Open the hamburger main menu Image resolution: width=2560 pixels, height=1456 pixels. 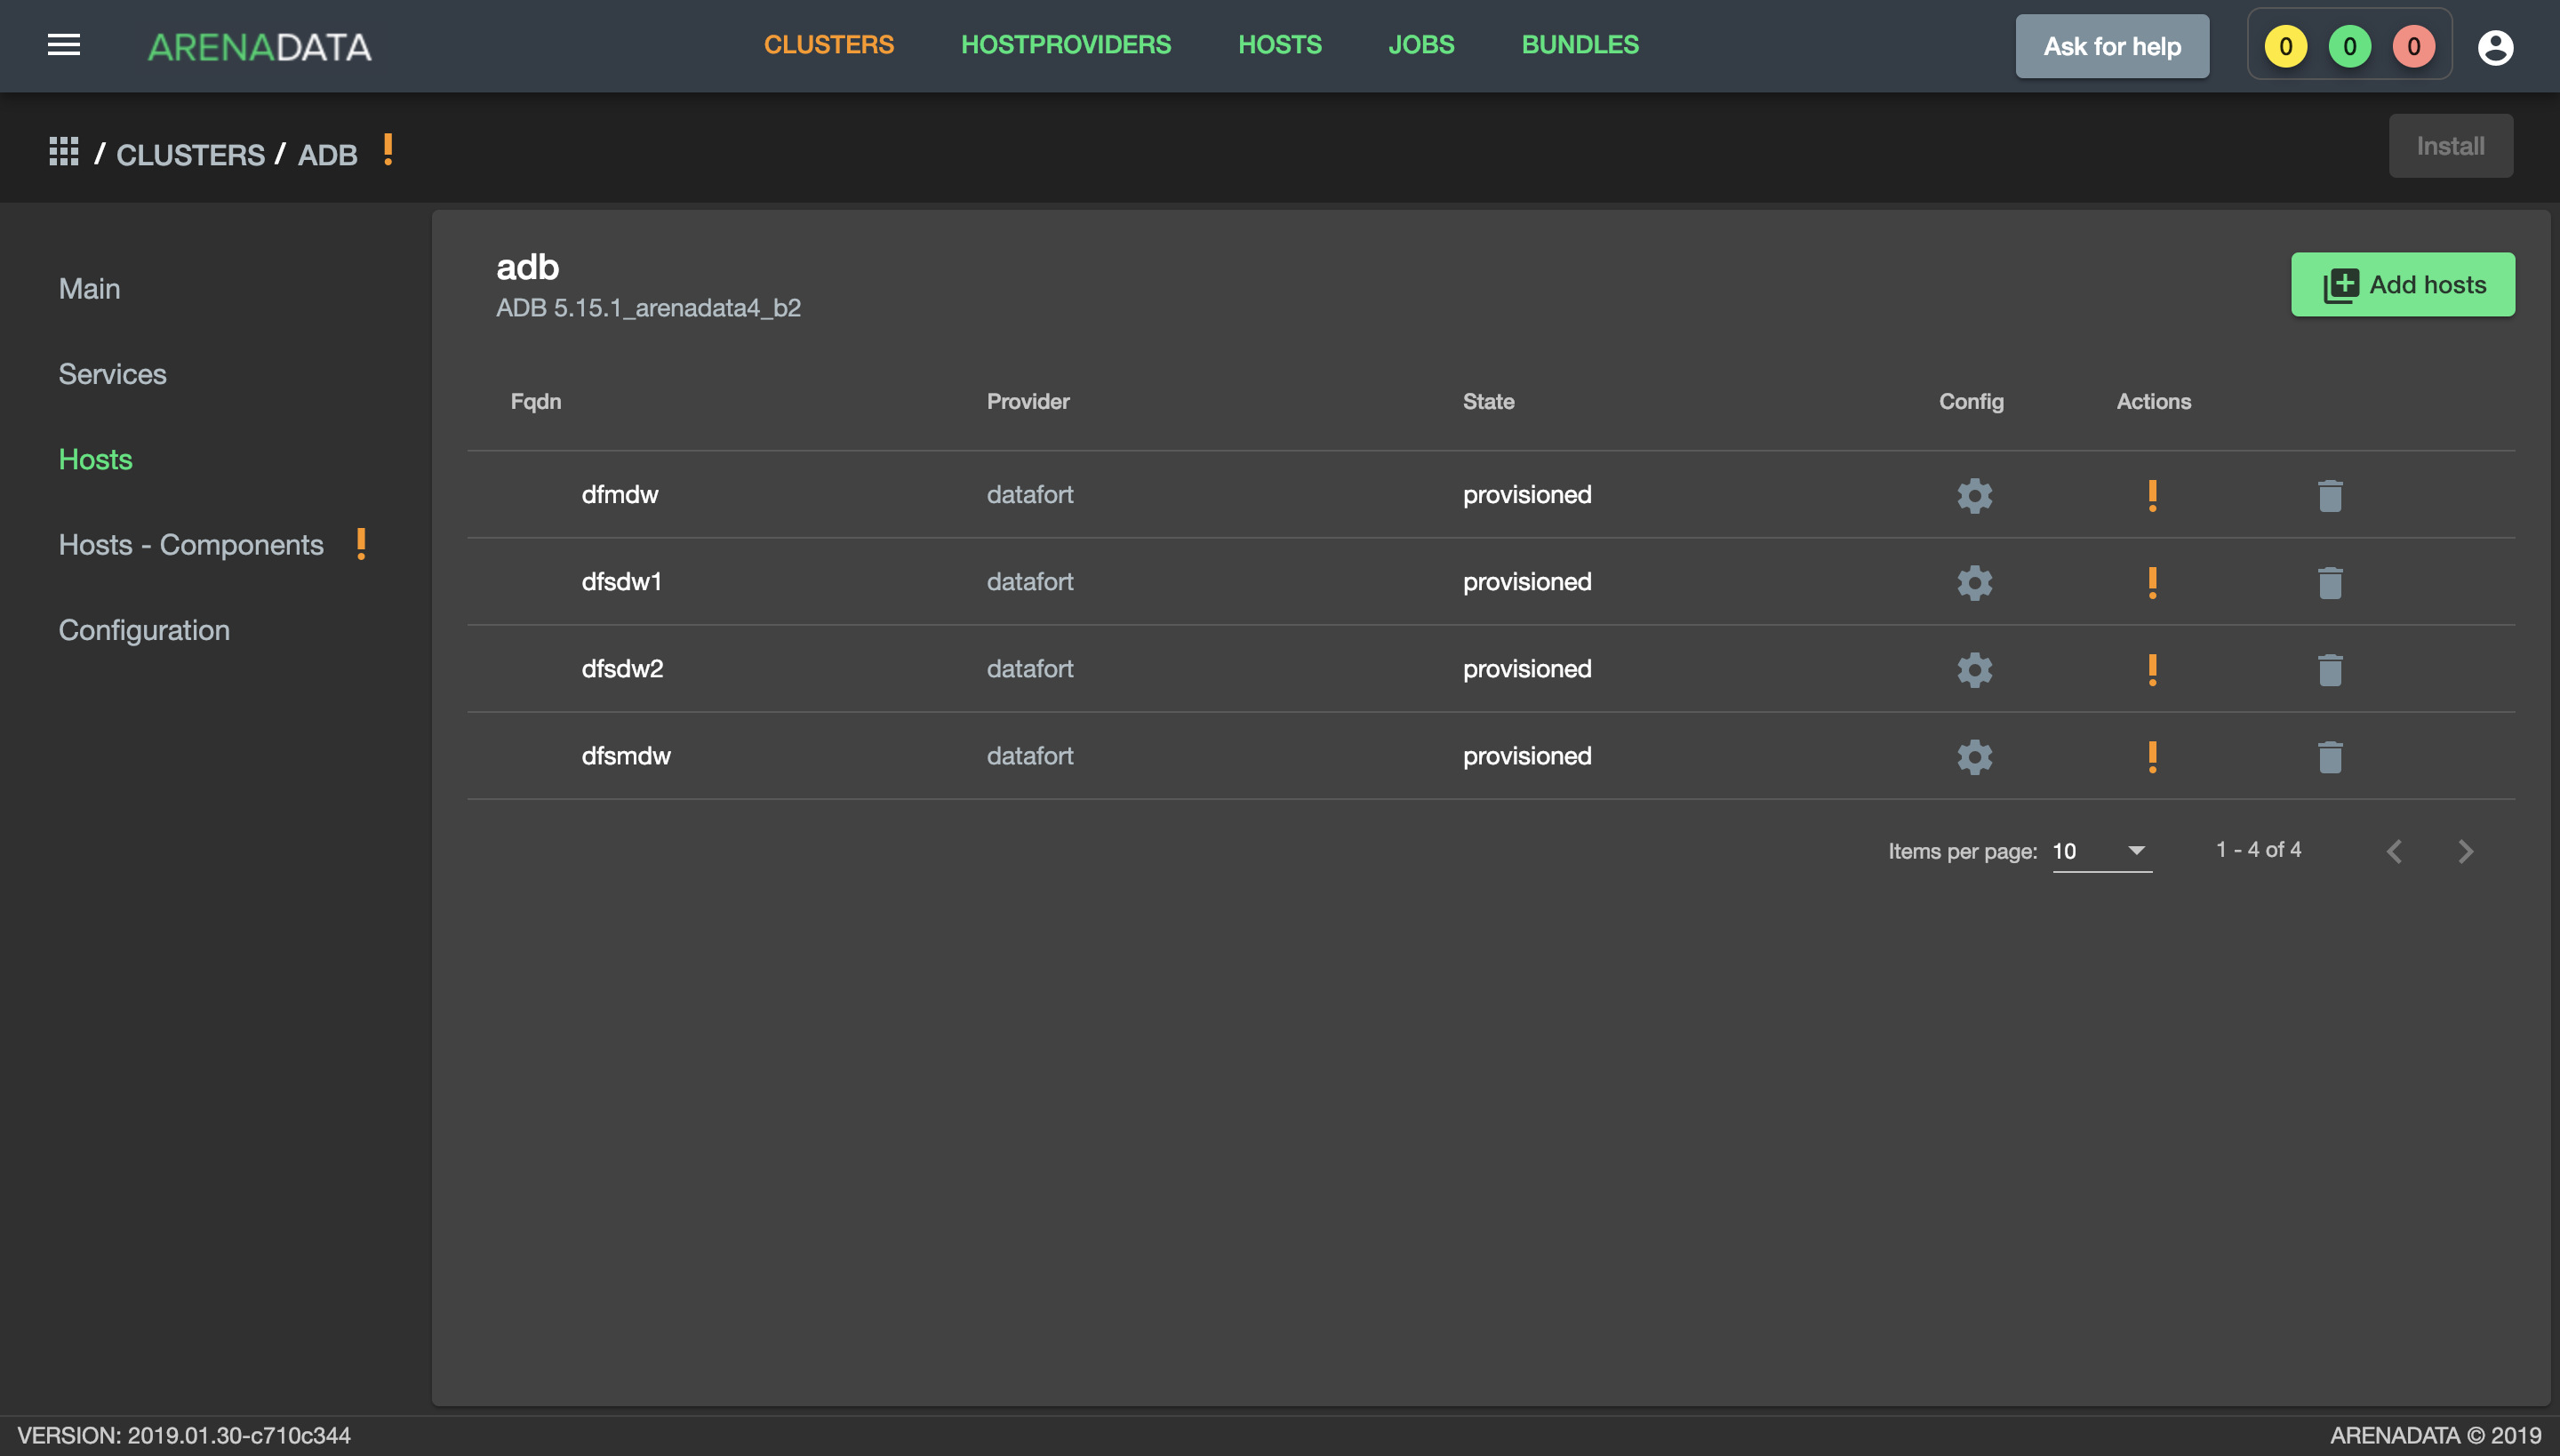64,45
